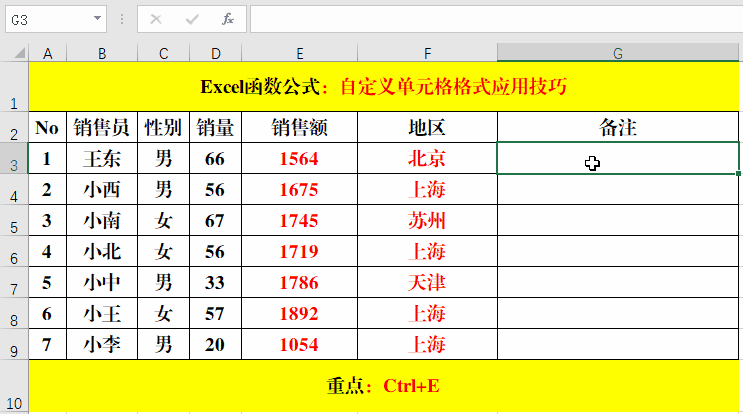The height and width of the screenshot is (414, 743).
Task: Click the fill handle of cell G3
Action: 738,173
